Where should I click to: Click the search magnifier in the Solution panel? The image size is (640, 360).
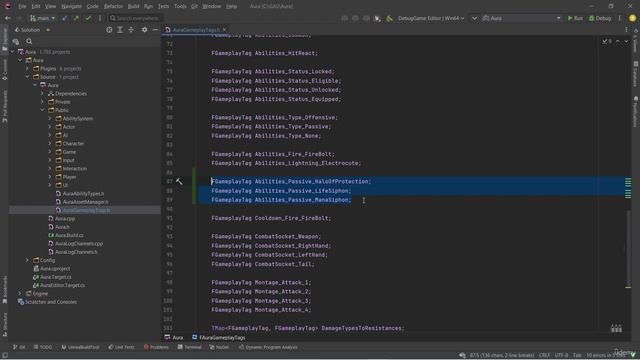coord(29,41)
